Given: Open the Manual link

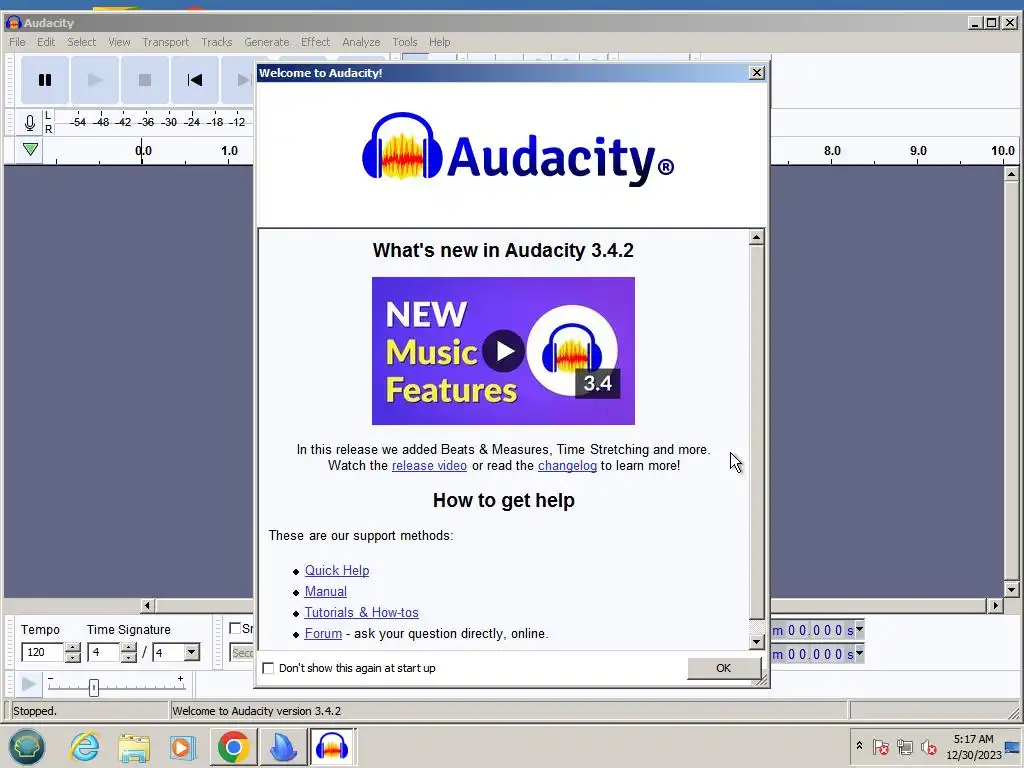Looking at the screenshot, I should pos(325,591).
